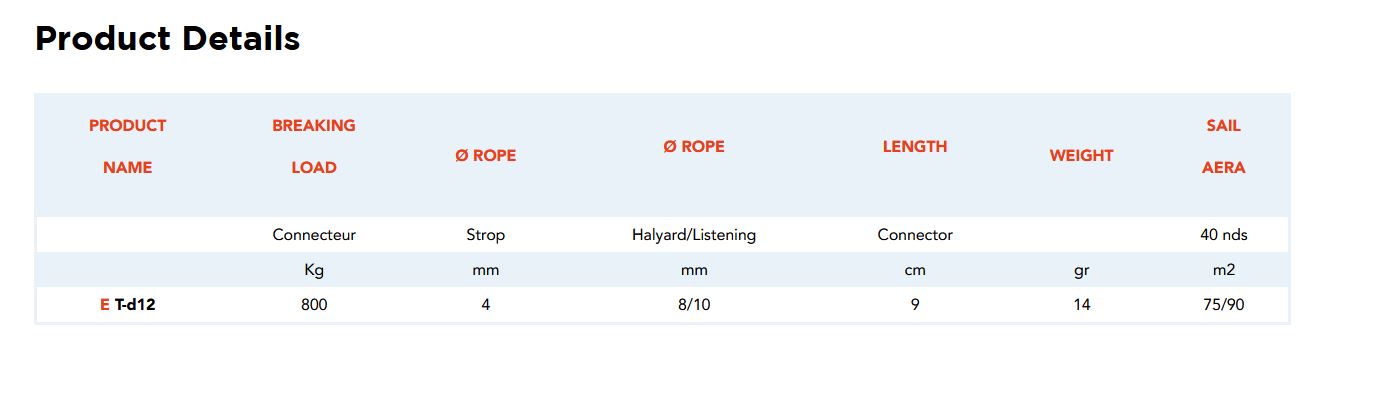
Task: Select the SAIL AERA column header
Action: (1223, 146)
